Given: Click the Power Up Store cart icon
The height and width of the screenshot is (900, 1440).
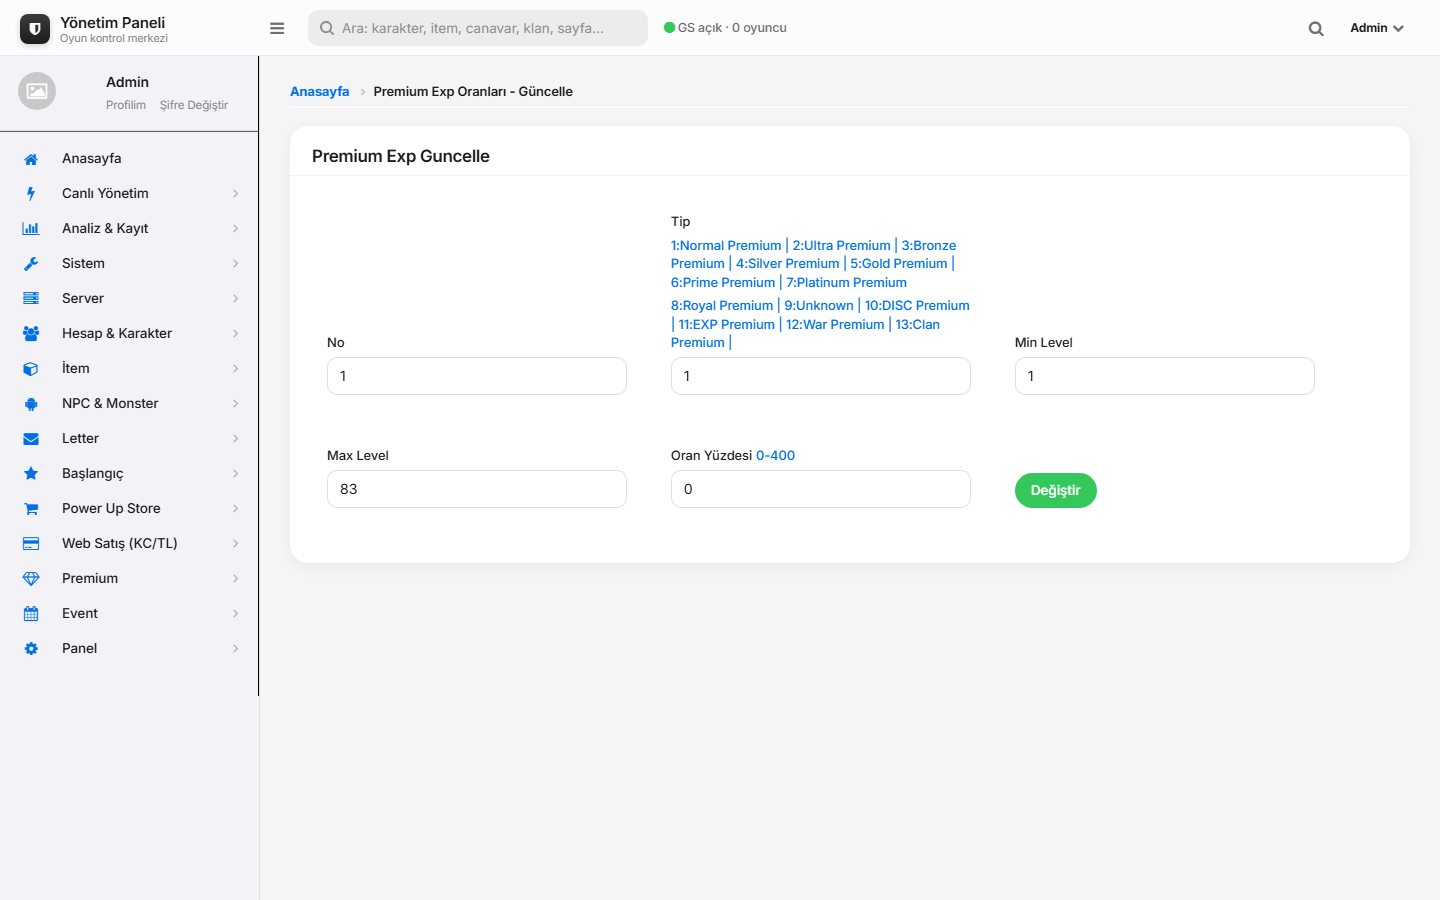Looking at the screenshot, I should [31, 509].
